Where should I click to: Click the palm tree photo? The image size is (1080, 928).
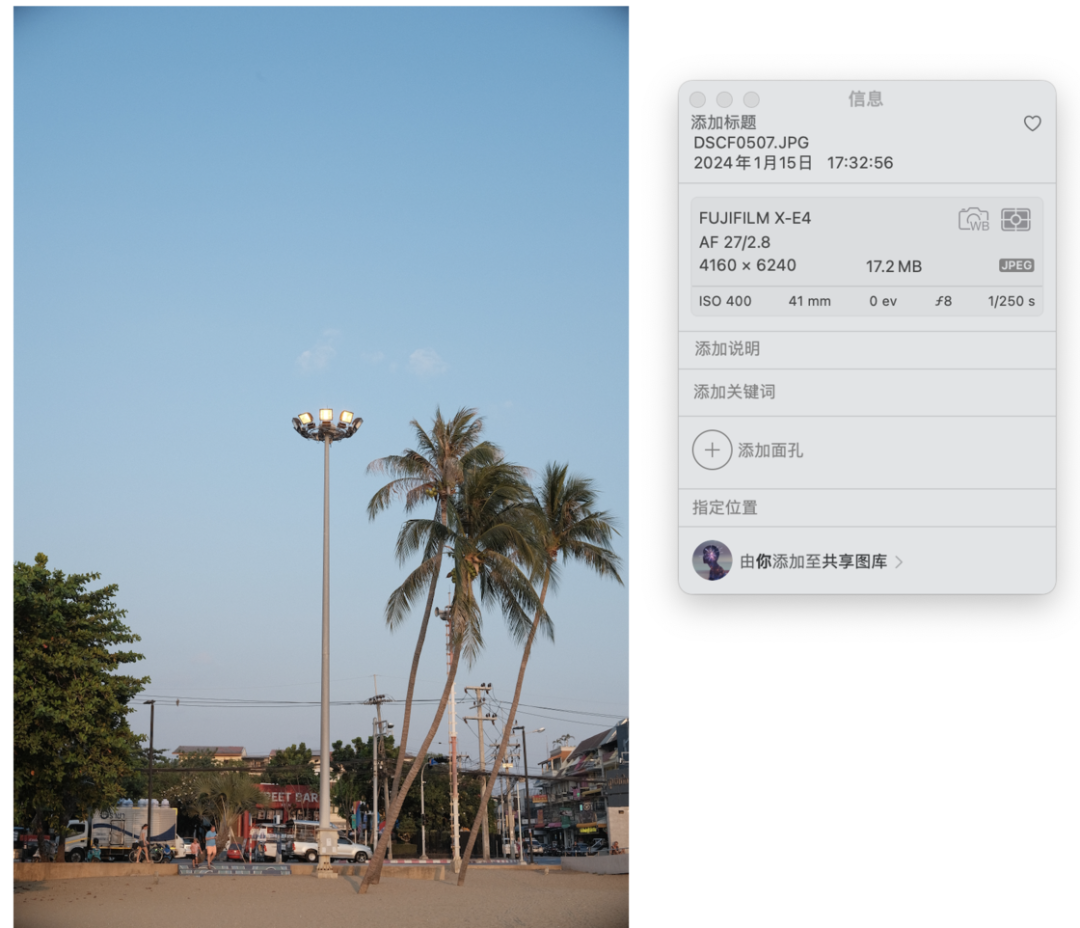(x=321, y=467)
